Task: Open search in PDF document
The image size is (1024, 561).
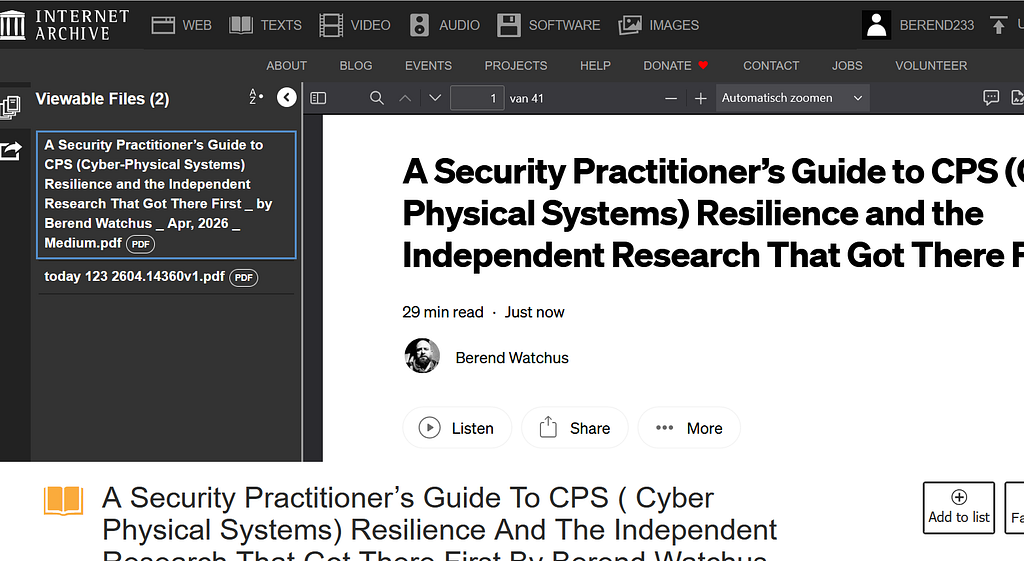Action: click(377, 98)
